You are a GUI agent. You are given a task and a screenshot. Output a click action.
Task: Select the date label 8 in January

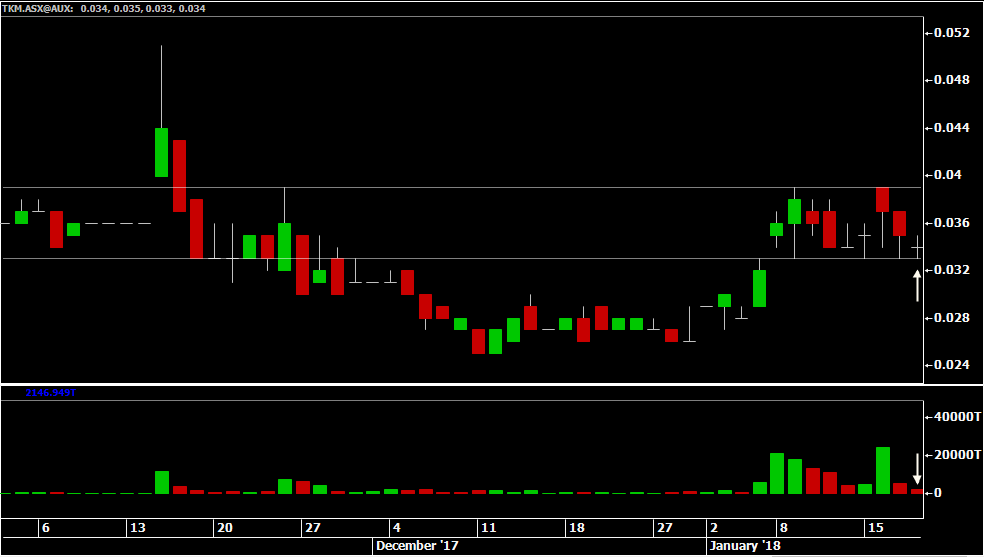pos(784,528)
